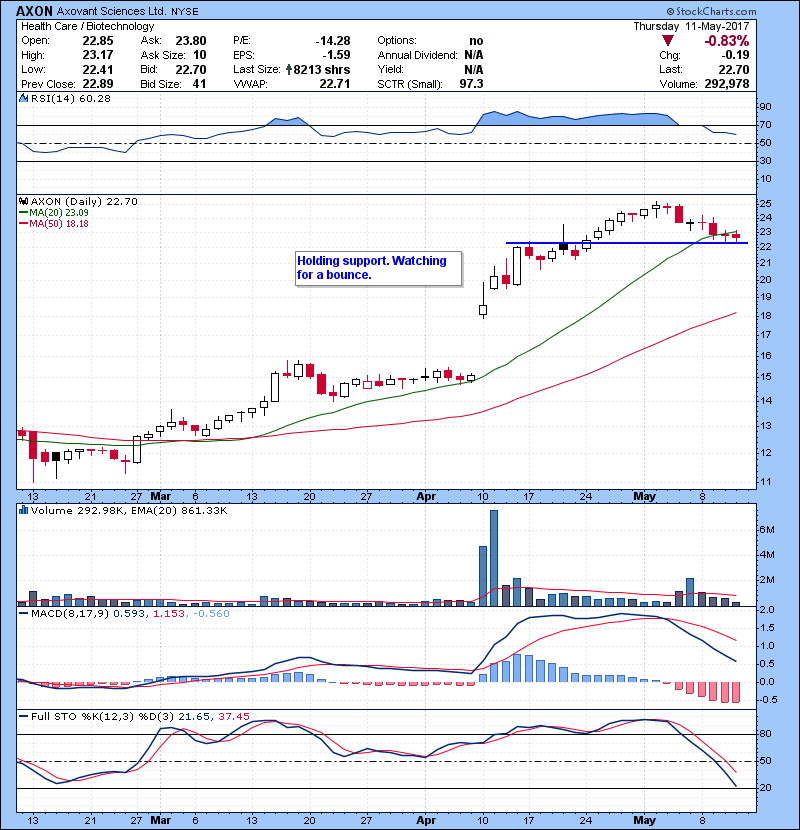This screenshot has height=830, width=800.
Task: Click the Full STO %D value 37.45
Action: [x=233, y=717]
